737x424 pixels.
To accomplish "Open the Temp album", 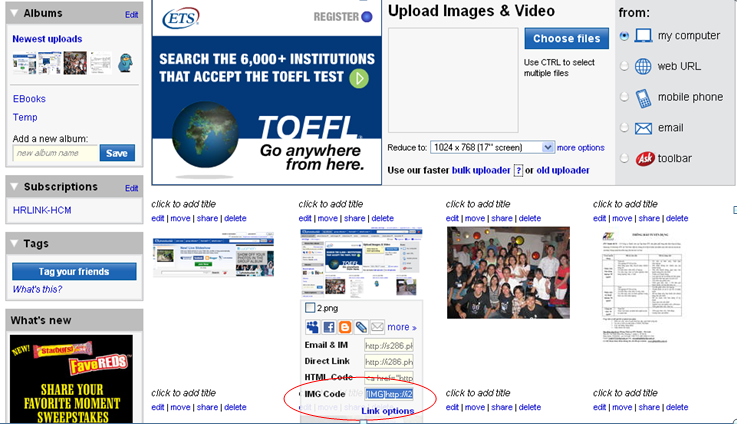I will pyautogui.click(x=25, y=117).
